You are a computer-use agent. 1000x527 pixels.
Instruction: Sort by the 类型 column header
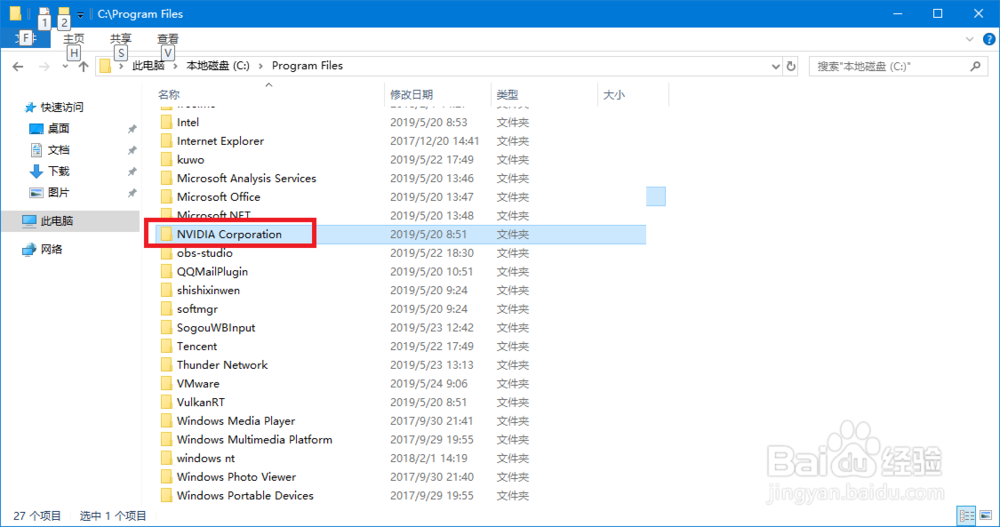tap(507, 94)
